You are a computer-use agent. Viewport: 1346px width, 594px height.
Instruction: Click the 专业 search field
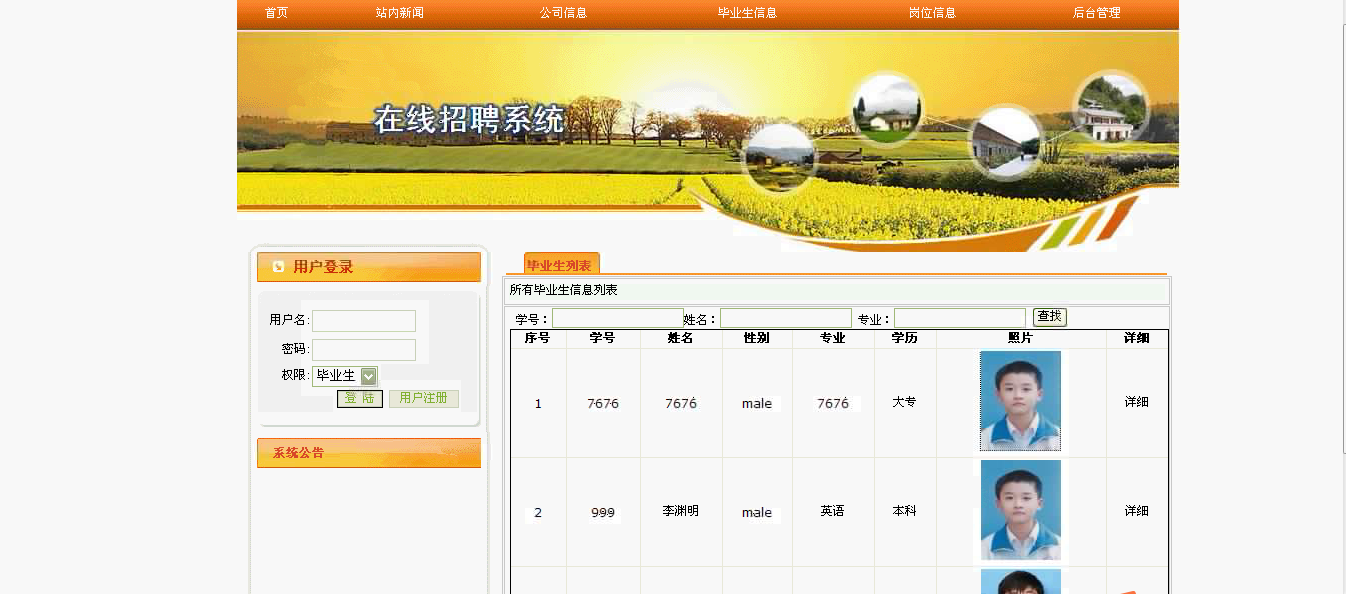(x=960, y=318)
